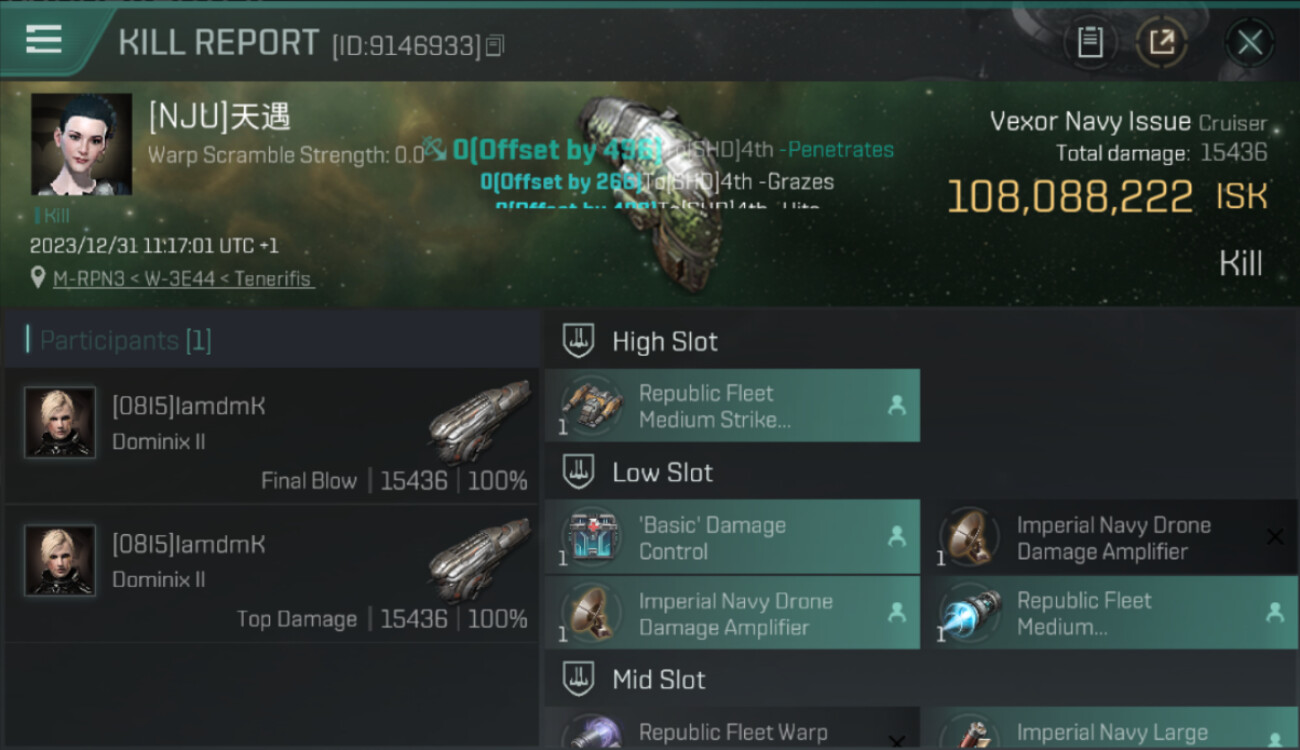Open the Imperial Navy Large module

coord(1109,729)
